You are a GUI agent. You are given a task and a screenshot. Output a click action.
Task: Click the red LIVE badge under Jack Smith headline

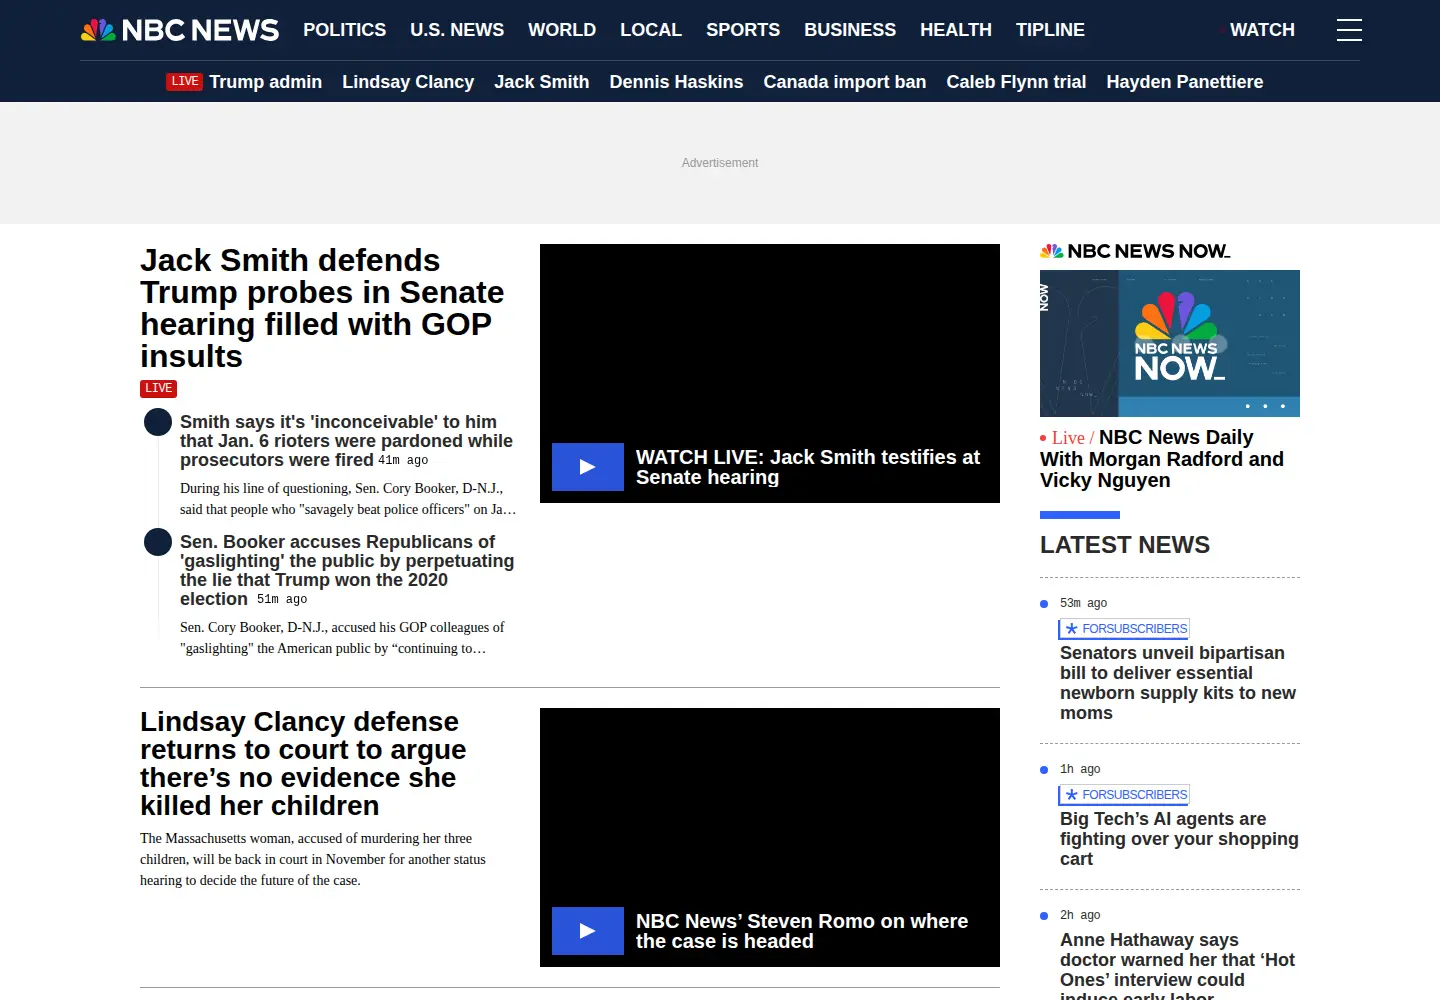[x=158, y=389]
